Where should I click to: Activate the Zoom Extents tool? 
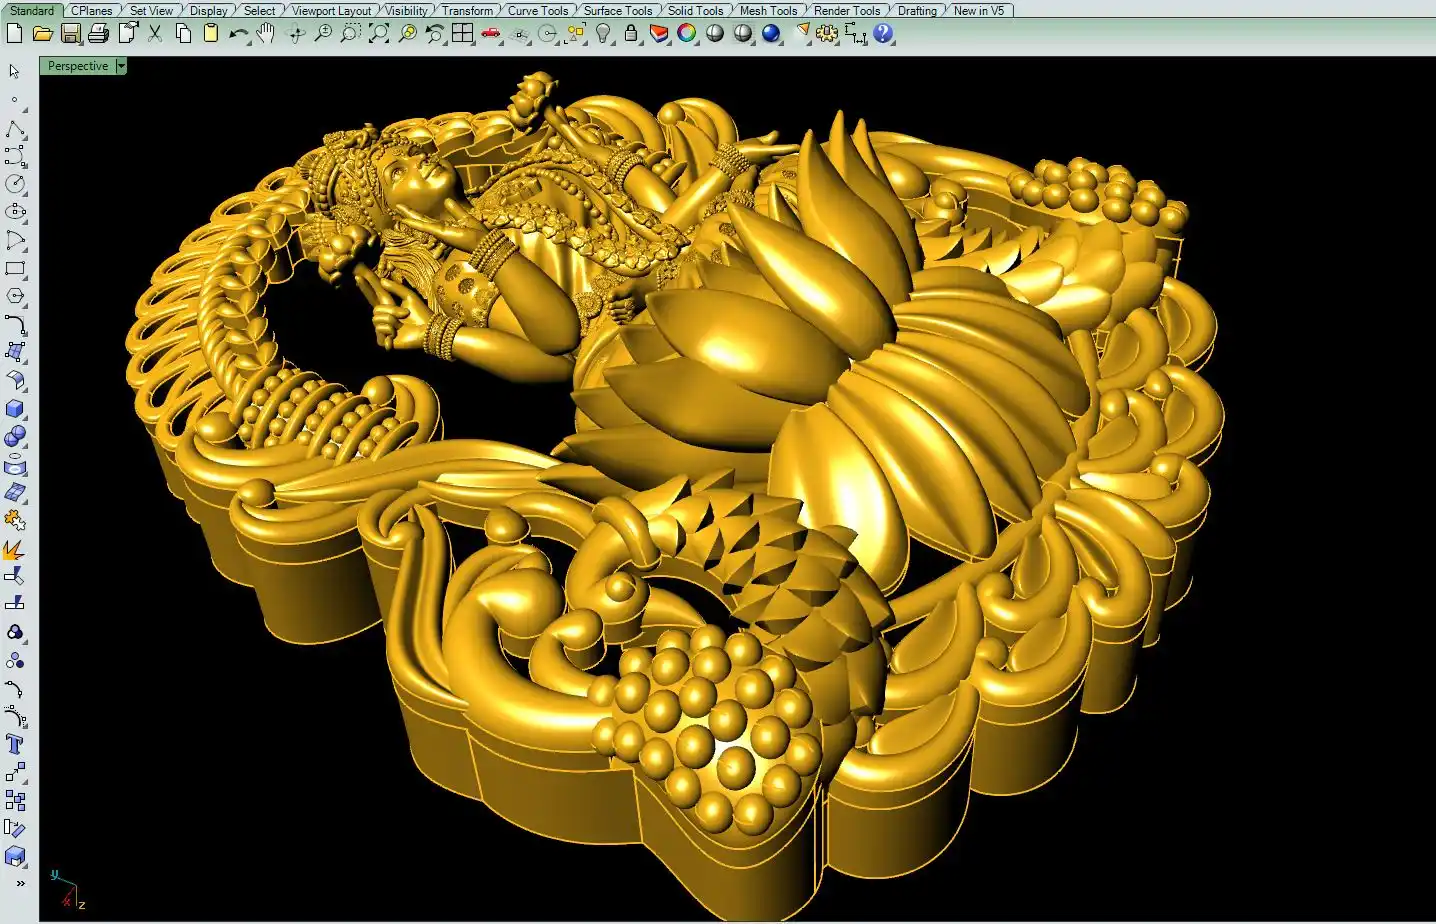[379, 33]
